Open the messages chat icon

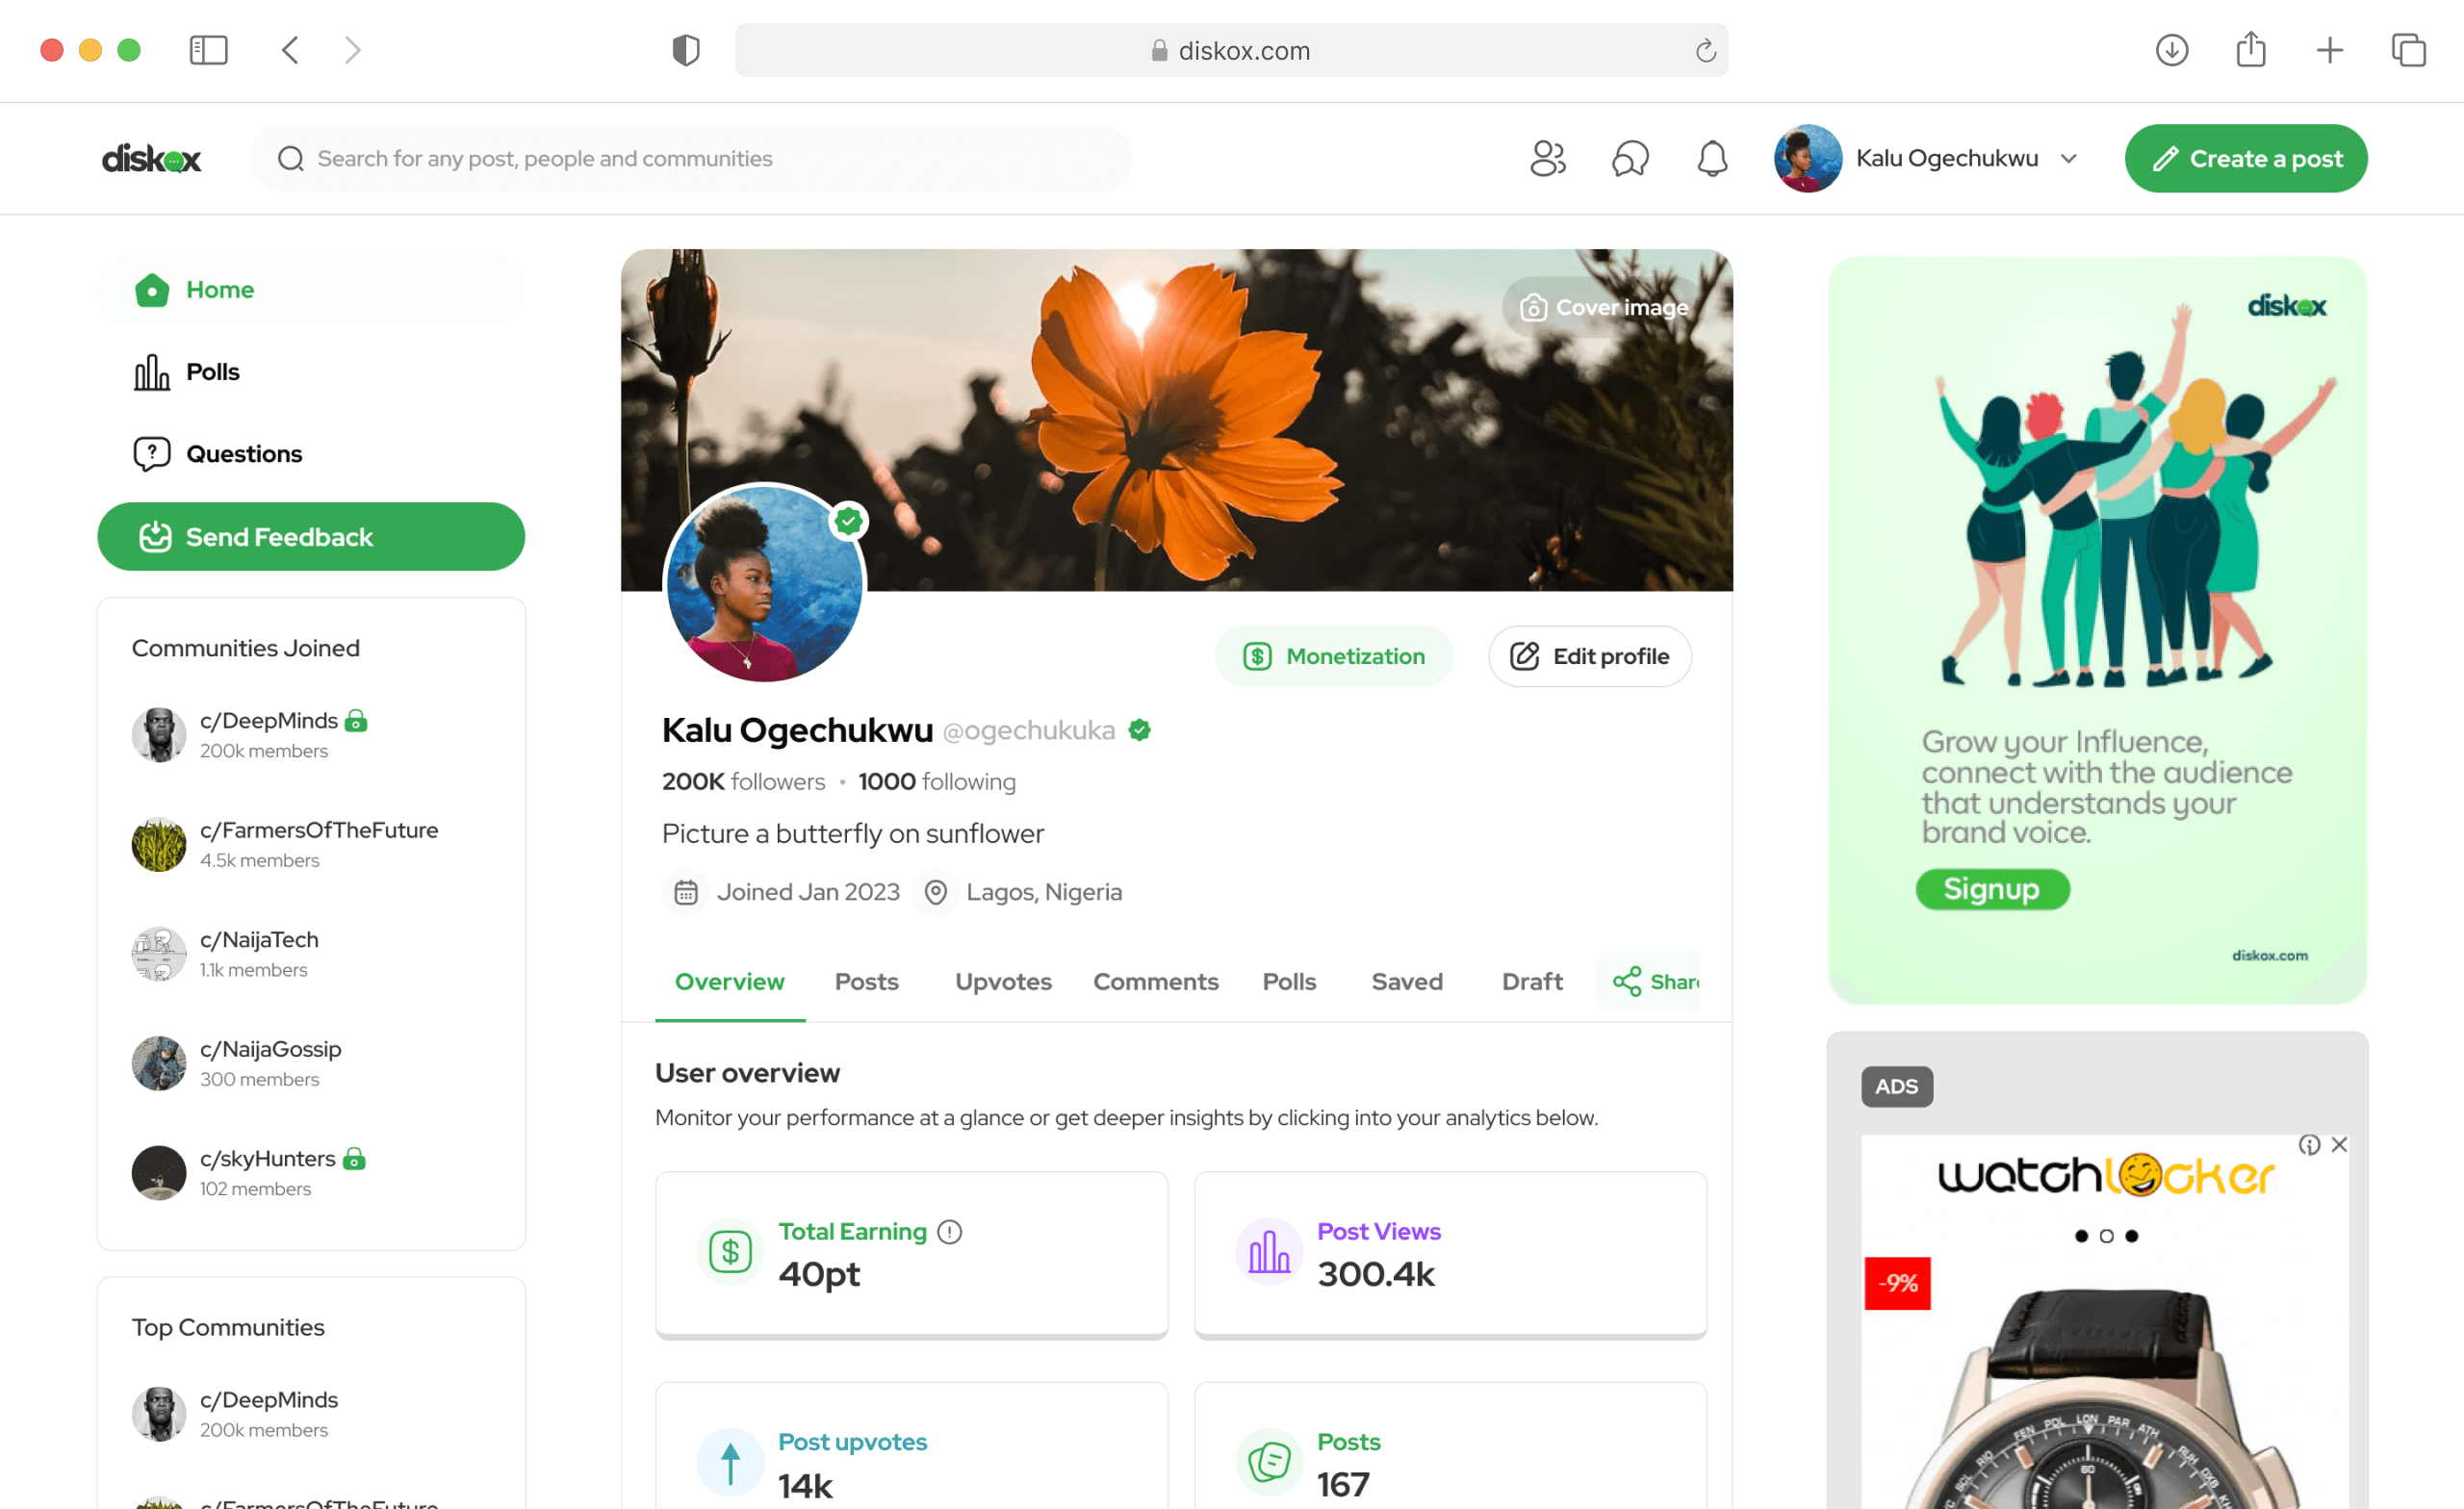tap(1630, 158)
